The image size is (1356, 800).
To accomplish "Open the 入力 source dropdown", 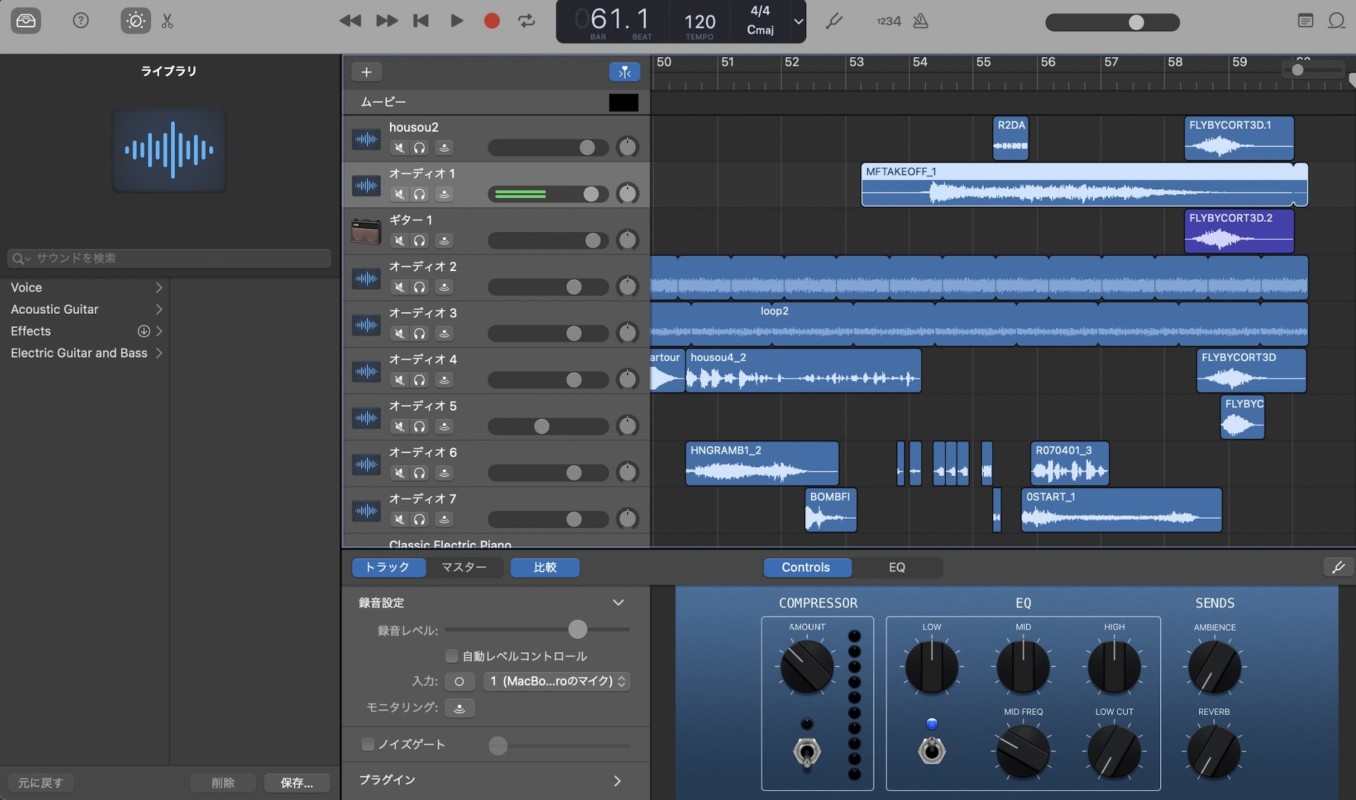I will click(556, 681).
